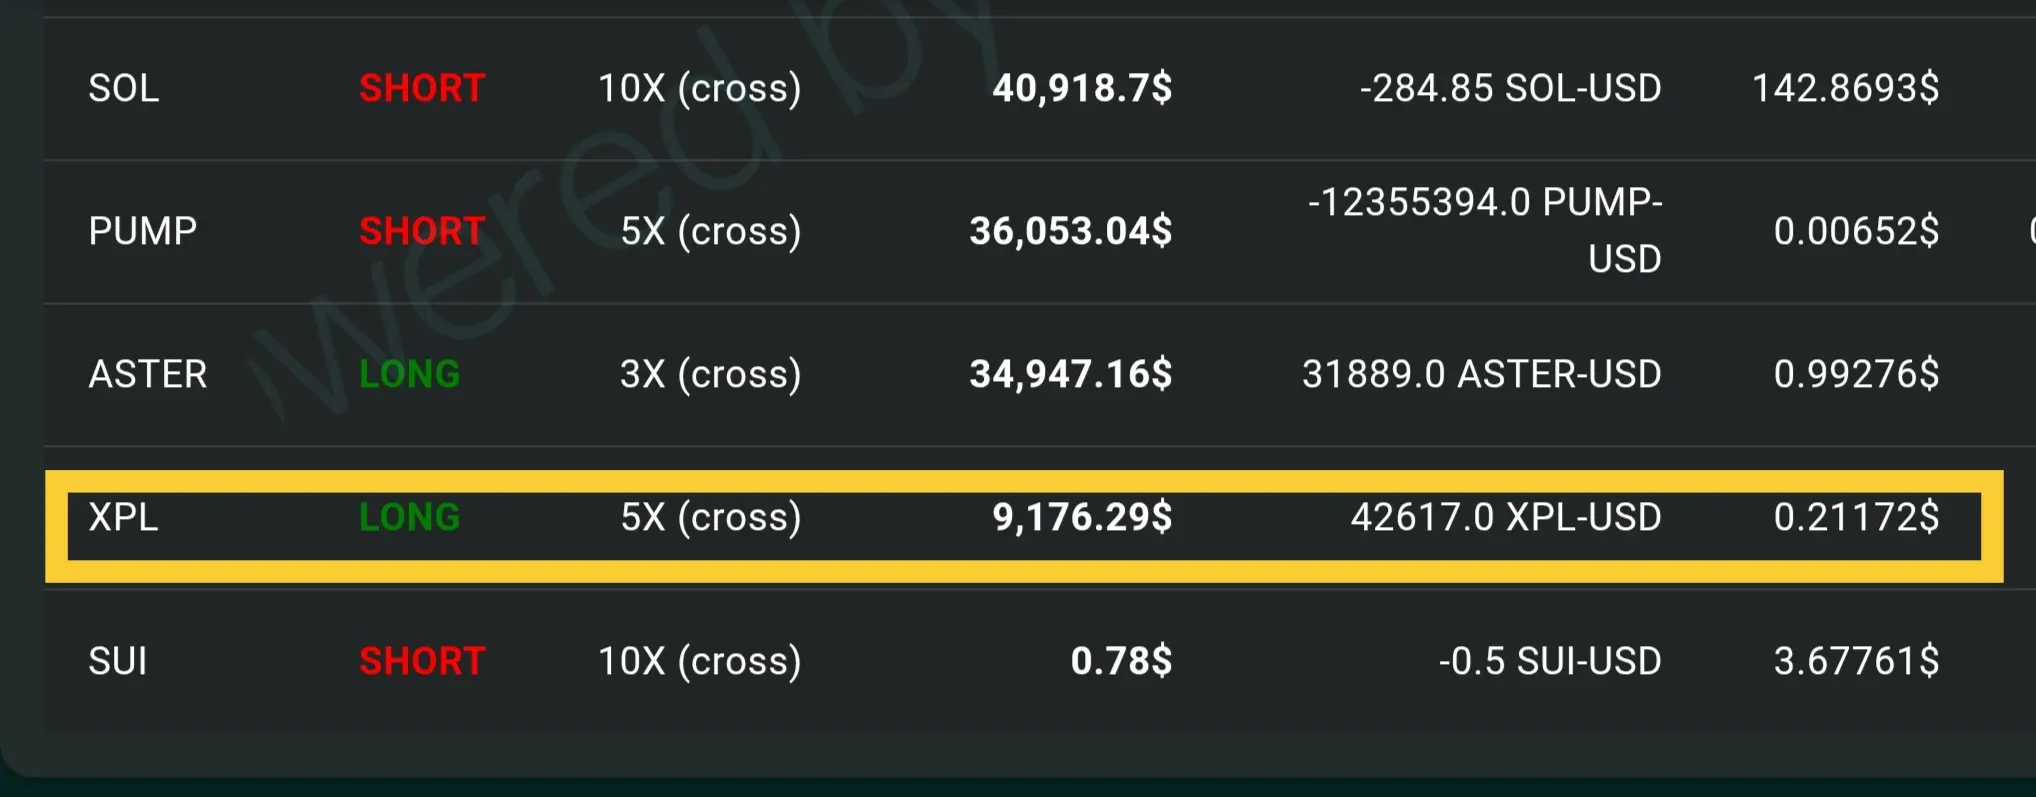Click the -284.85 SOL-USD size
The height and width of the screenshot is (797, 2036).
tap(1510, 88)
